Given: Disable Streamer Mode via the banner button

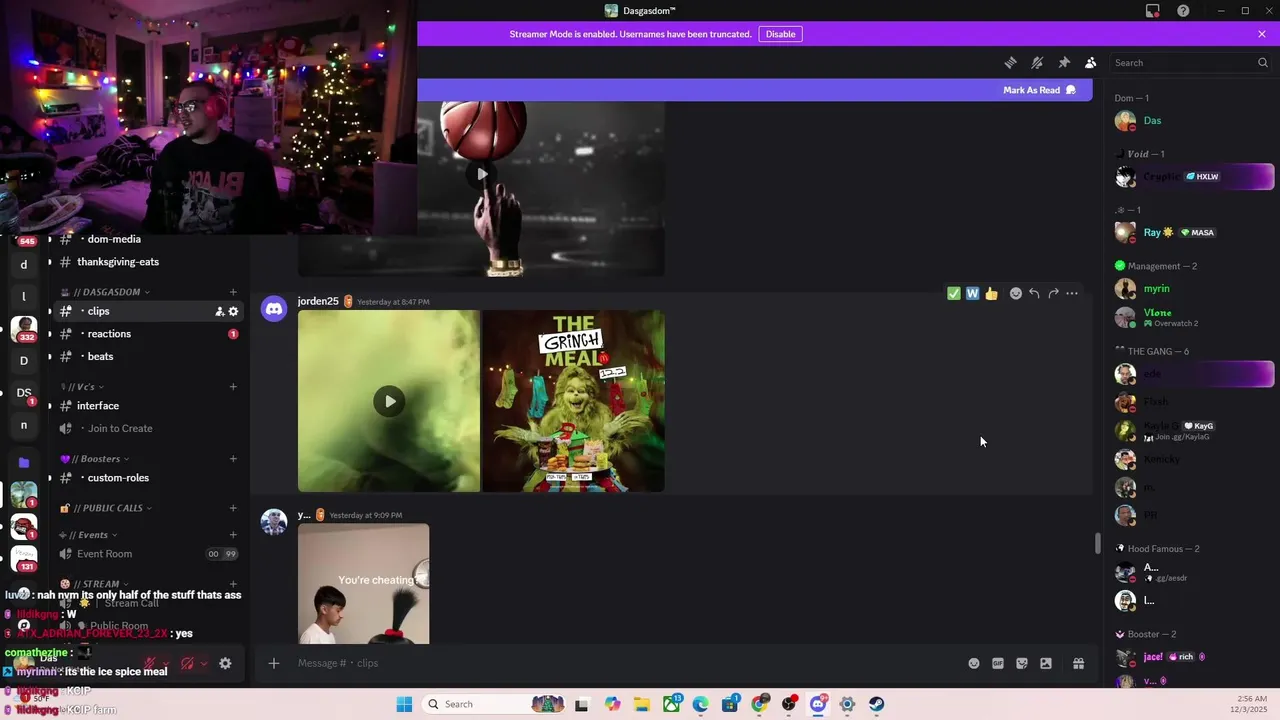Looking at the screenshot, I should (x=780, y=34).
